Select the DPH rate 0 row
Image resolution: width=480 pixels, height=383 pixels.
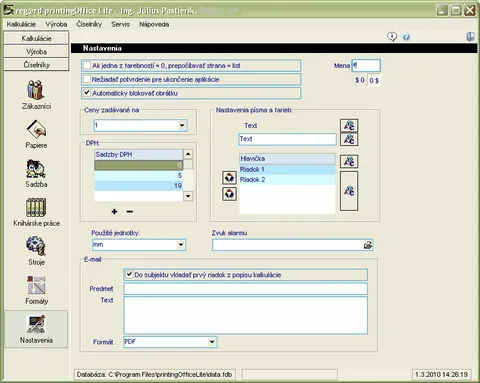[x=139, y=165]
